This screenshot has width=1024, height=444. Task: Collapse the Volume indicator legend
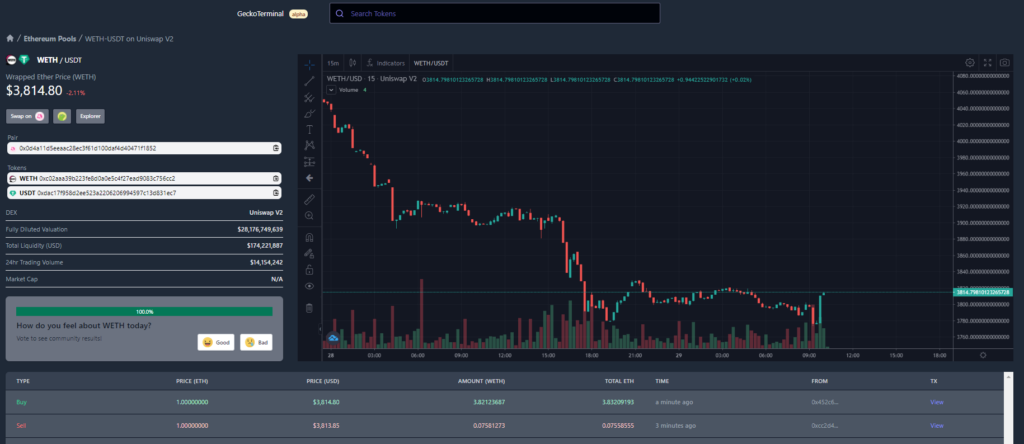tap(331, 89)
